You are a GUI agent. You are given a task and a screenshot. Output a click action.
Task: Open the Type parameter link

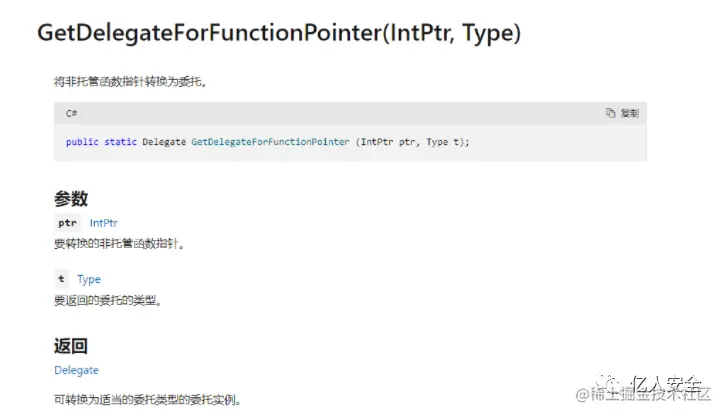tap(89, 279)
